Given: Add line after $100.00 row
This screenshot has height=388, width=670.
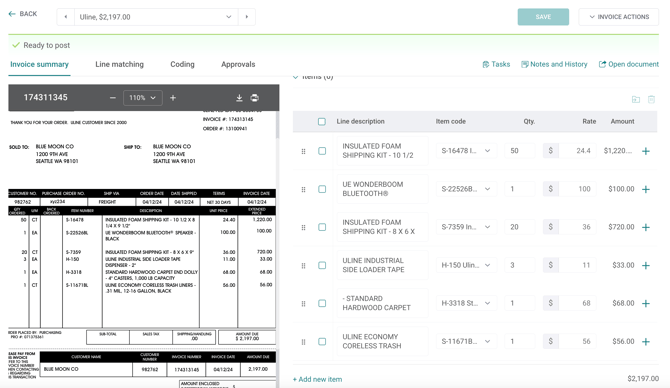Looking at the screenshot, I should point(646,189).
